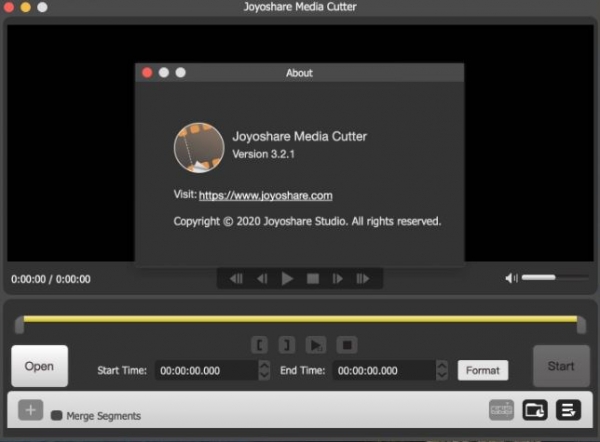600x442 pixels.
Task: Show the segment list icon
Action: [x=568, y=410]
